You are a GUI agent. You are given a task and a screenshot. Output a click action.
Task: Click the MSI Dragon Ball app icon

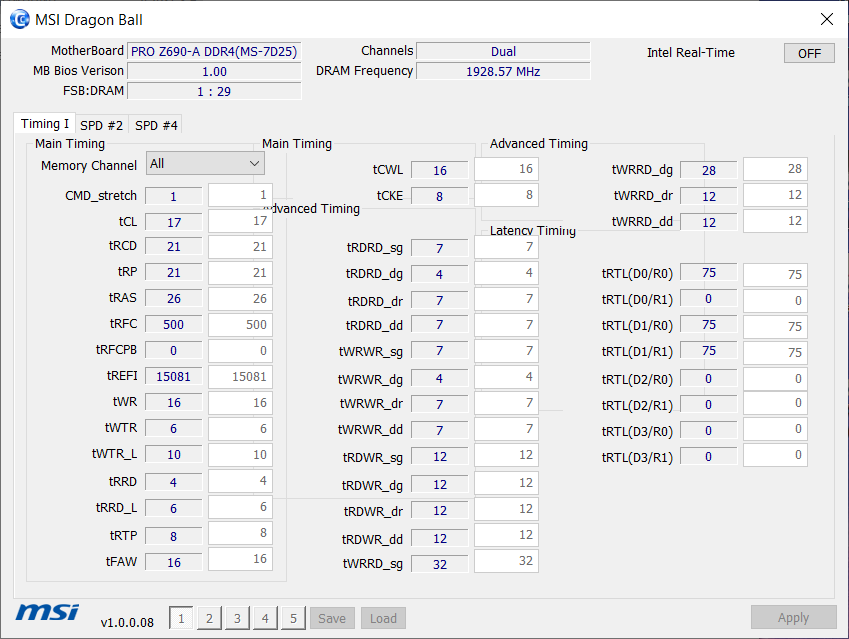20,19
